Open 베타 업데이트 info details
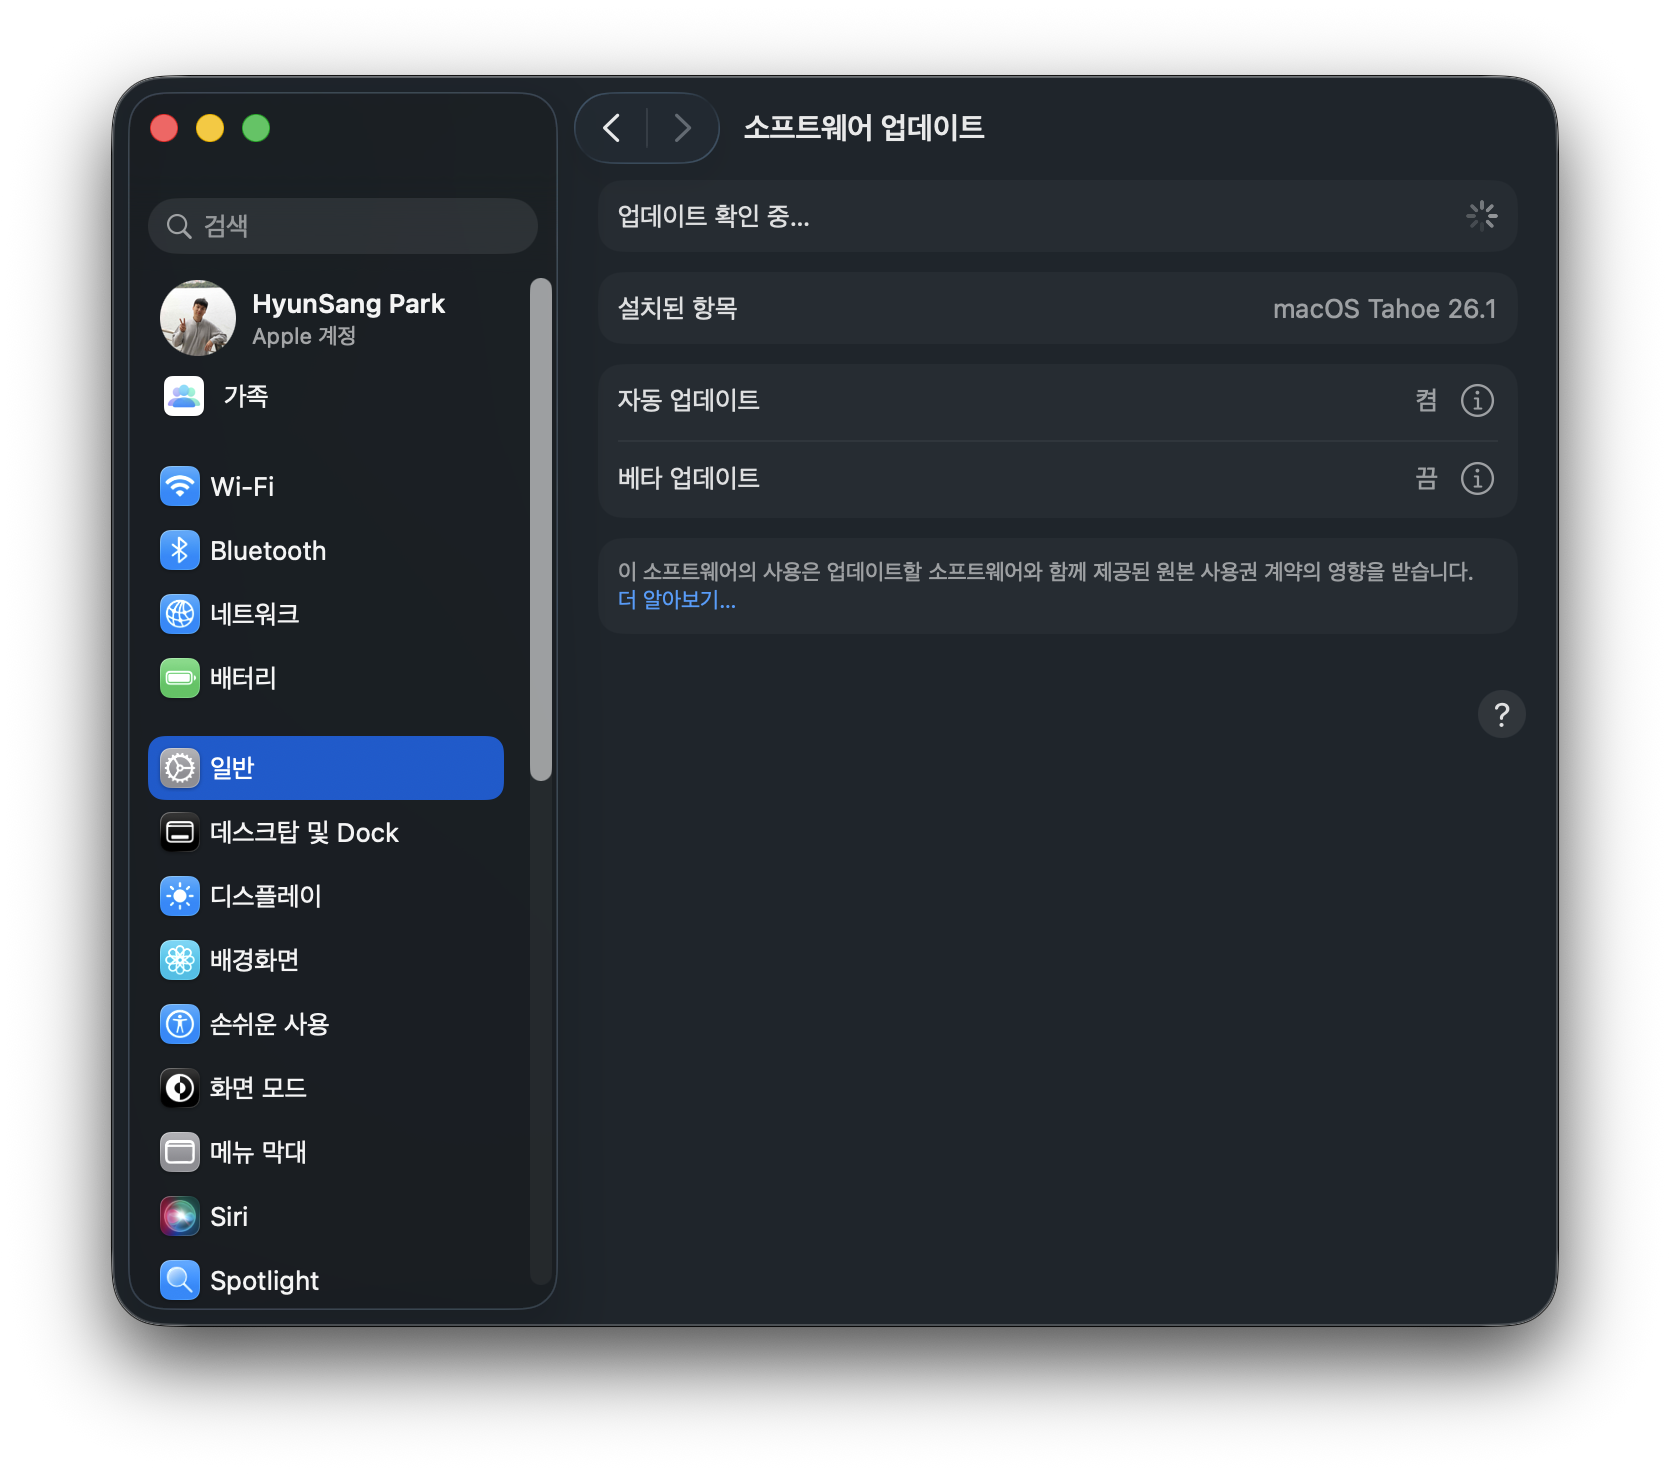 click(x=1477, y=479)
